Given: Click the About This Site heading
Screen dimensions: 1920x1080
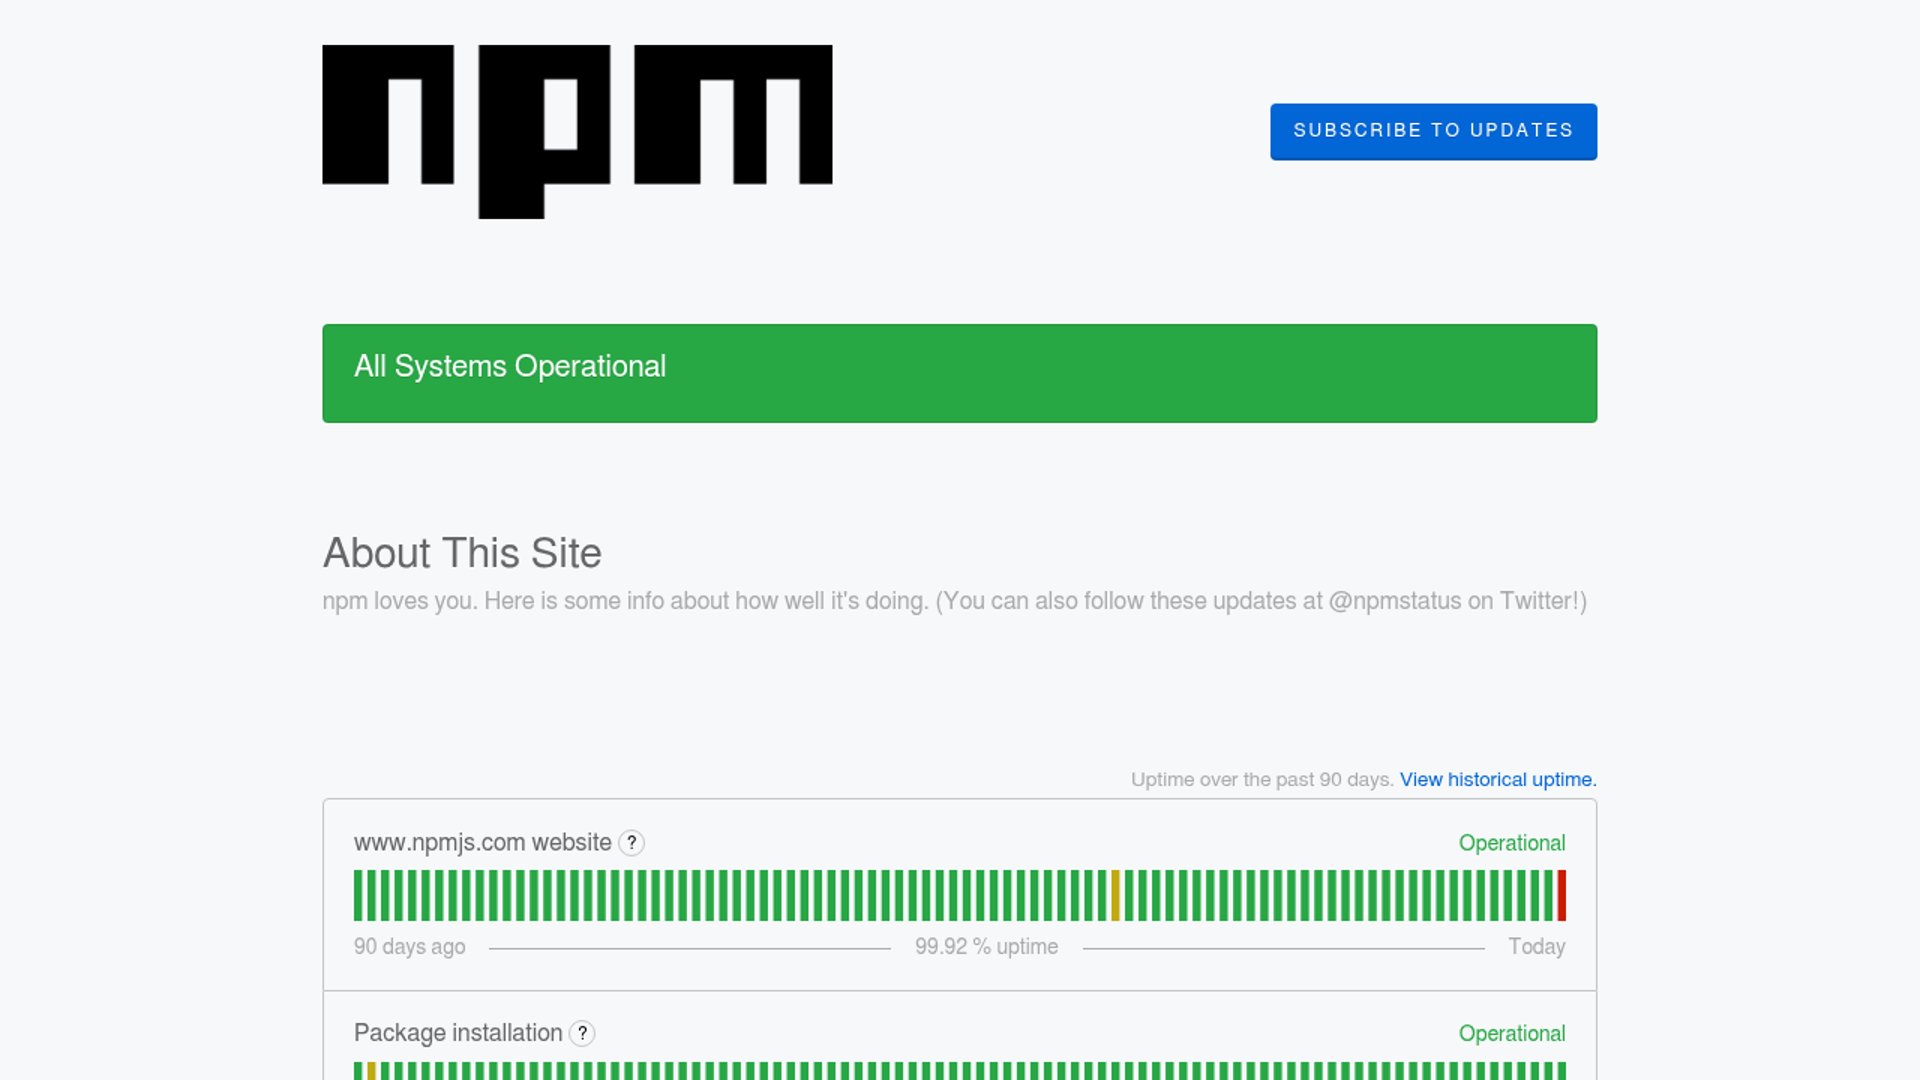Looking at the screenshot, I should click(462, 553).
